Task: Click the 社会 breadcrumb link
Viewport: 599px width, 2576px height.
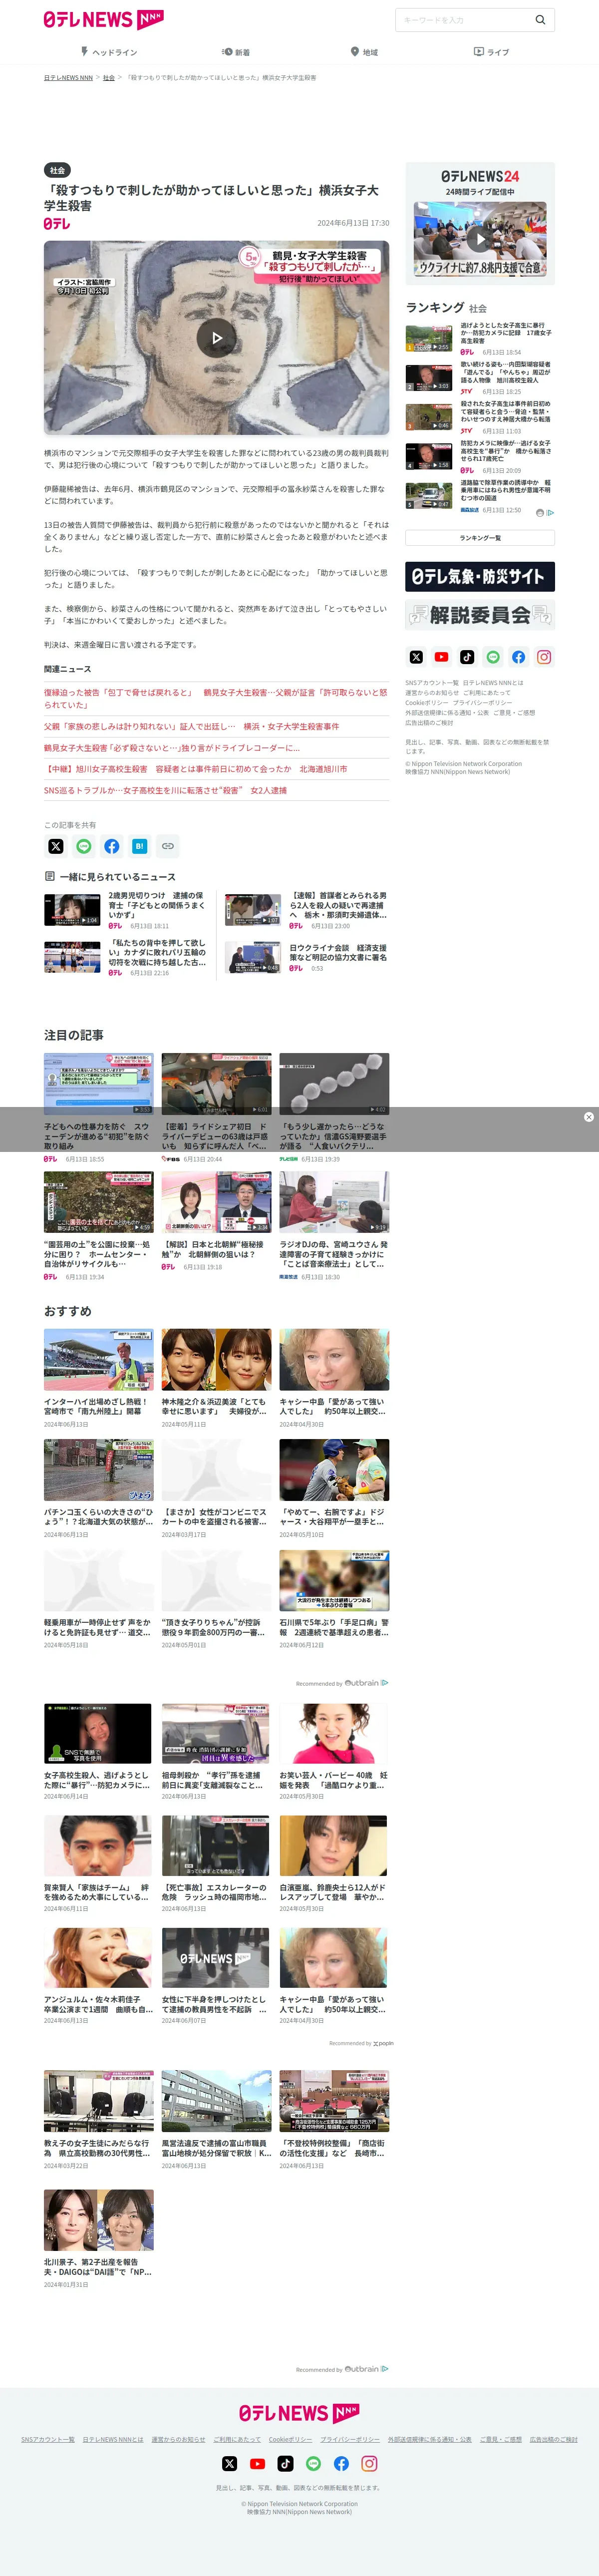Action: coord(109,77)
